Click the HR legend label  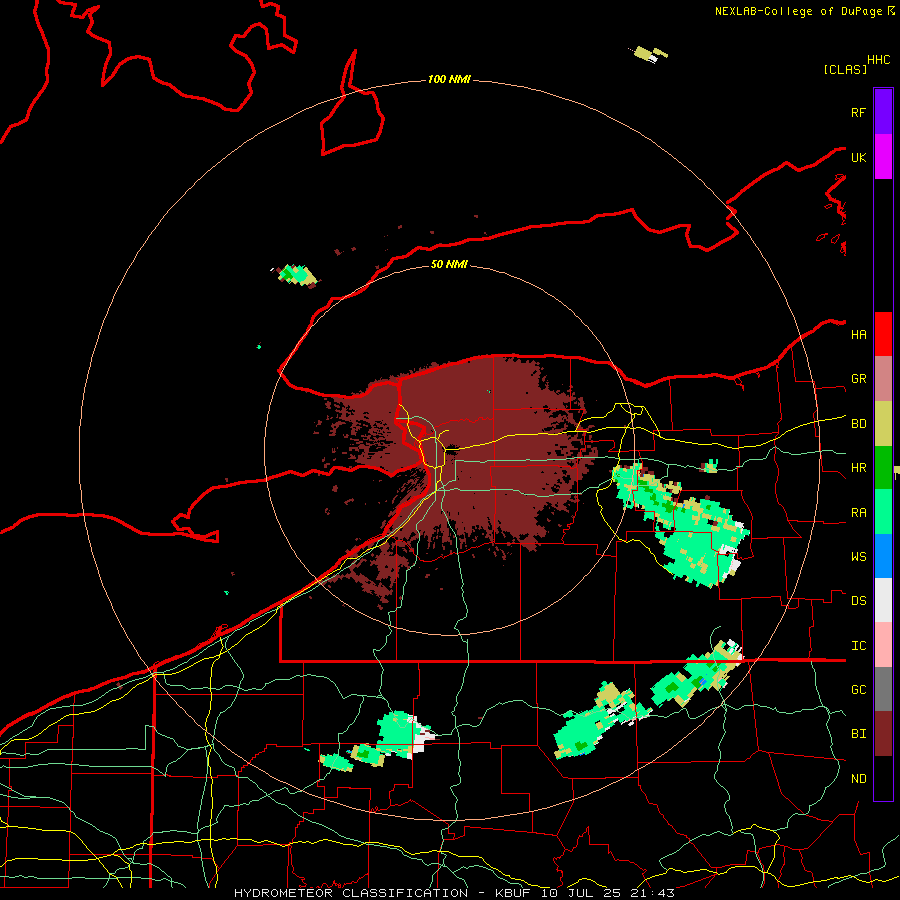858,468
